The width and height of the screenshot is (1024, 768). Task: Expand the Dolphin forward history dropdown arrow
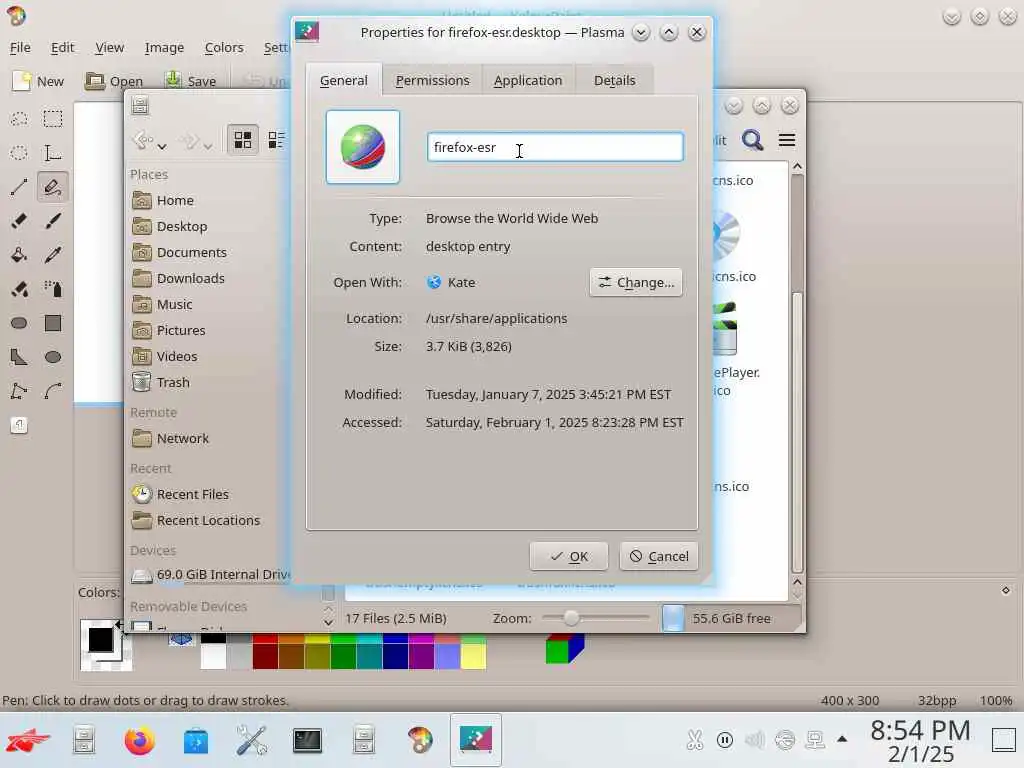(x=208, y=146)
